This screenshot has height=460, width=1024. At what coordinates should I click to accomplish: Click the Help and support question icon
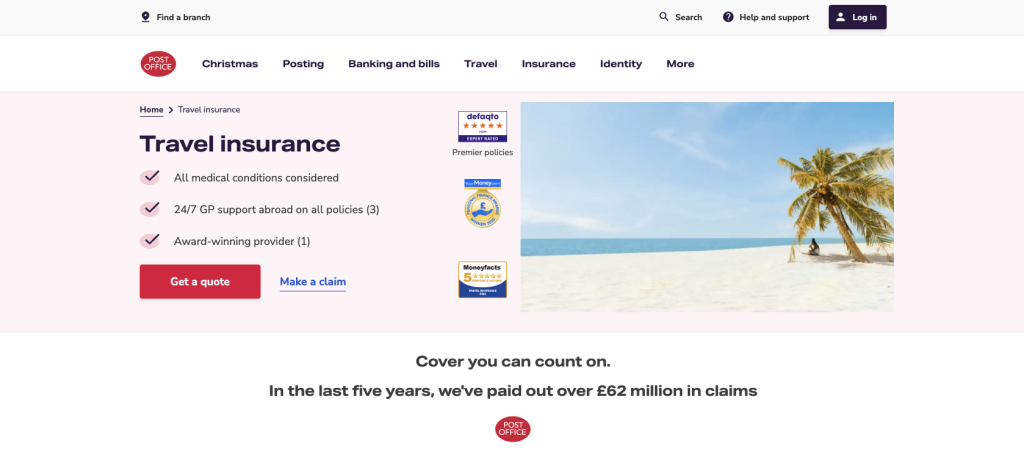pos(728,17)
